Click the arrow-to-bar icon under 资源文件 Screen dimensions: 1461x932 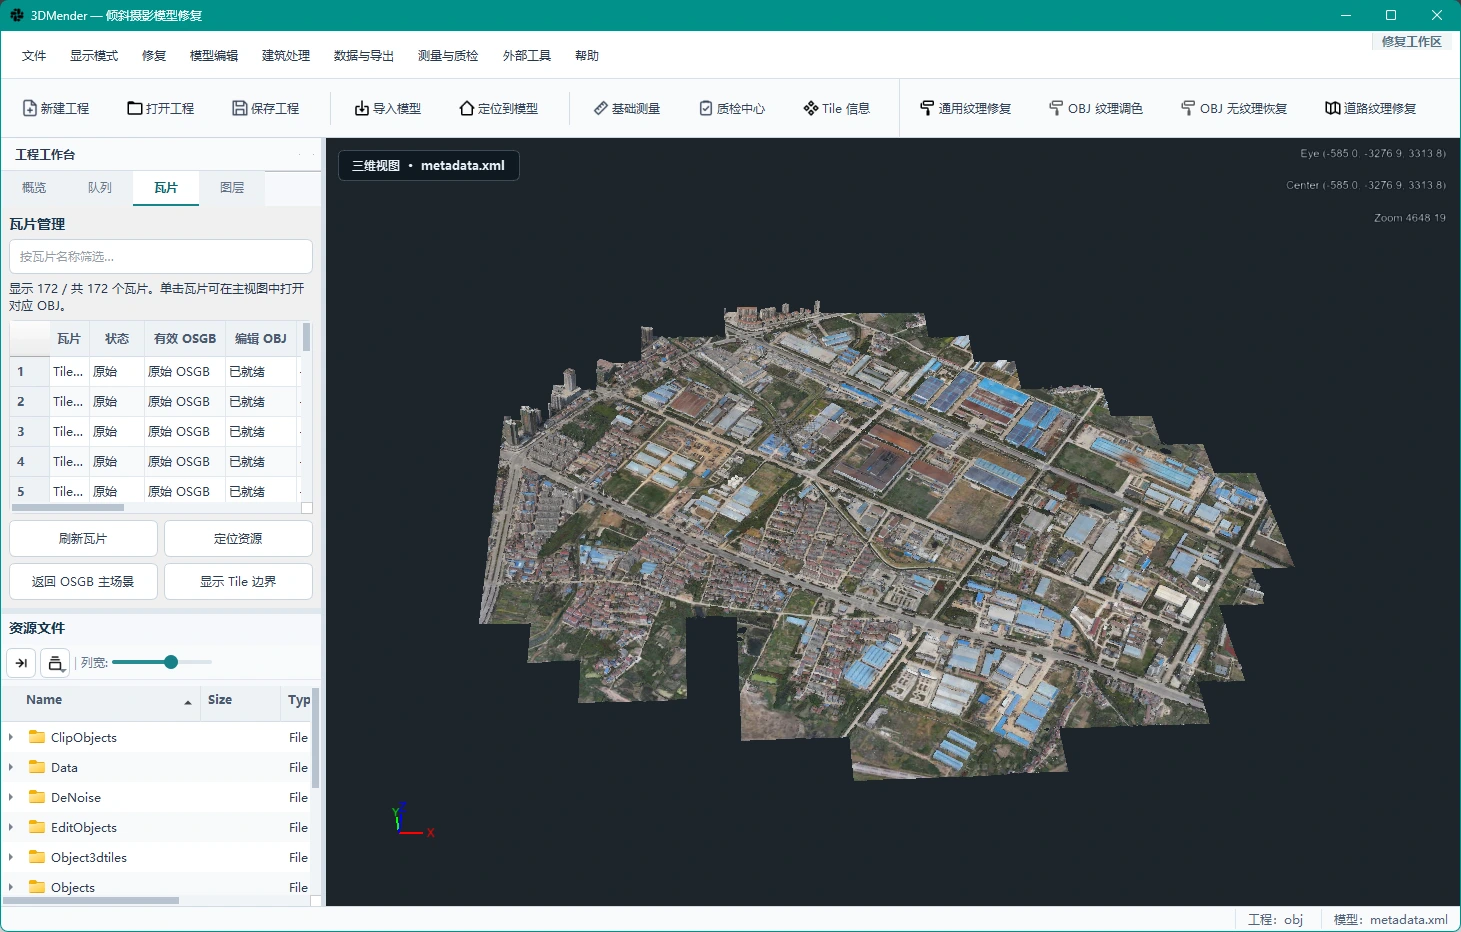[21, 663]
